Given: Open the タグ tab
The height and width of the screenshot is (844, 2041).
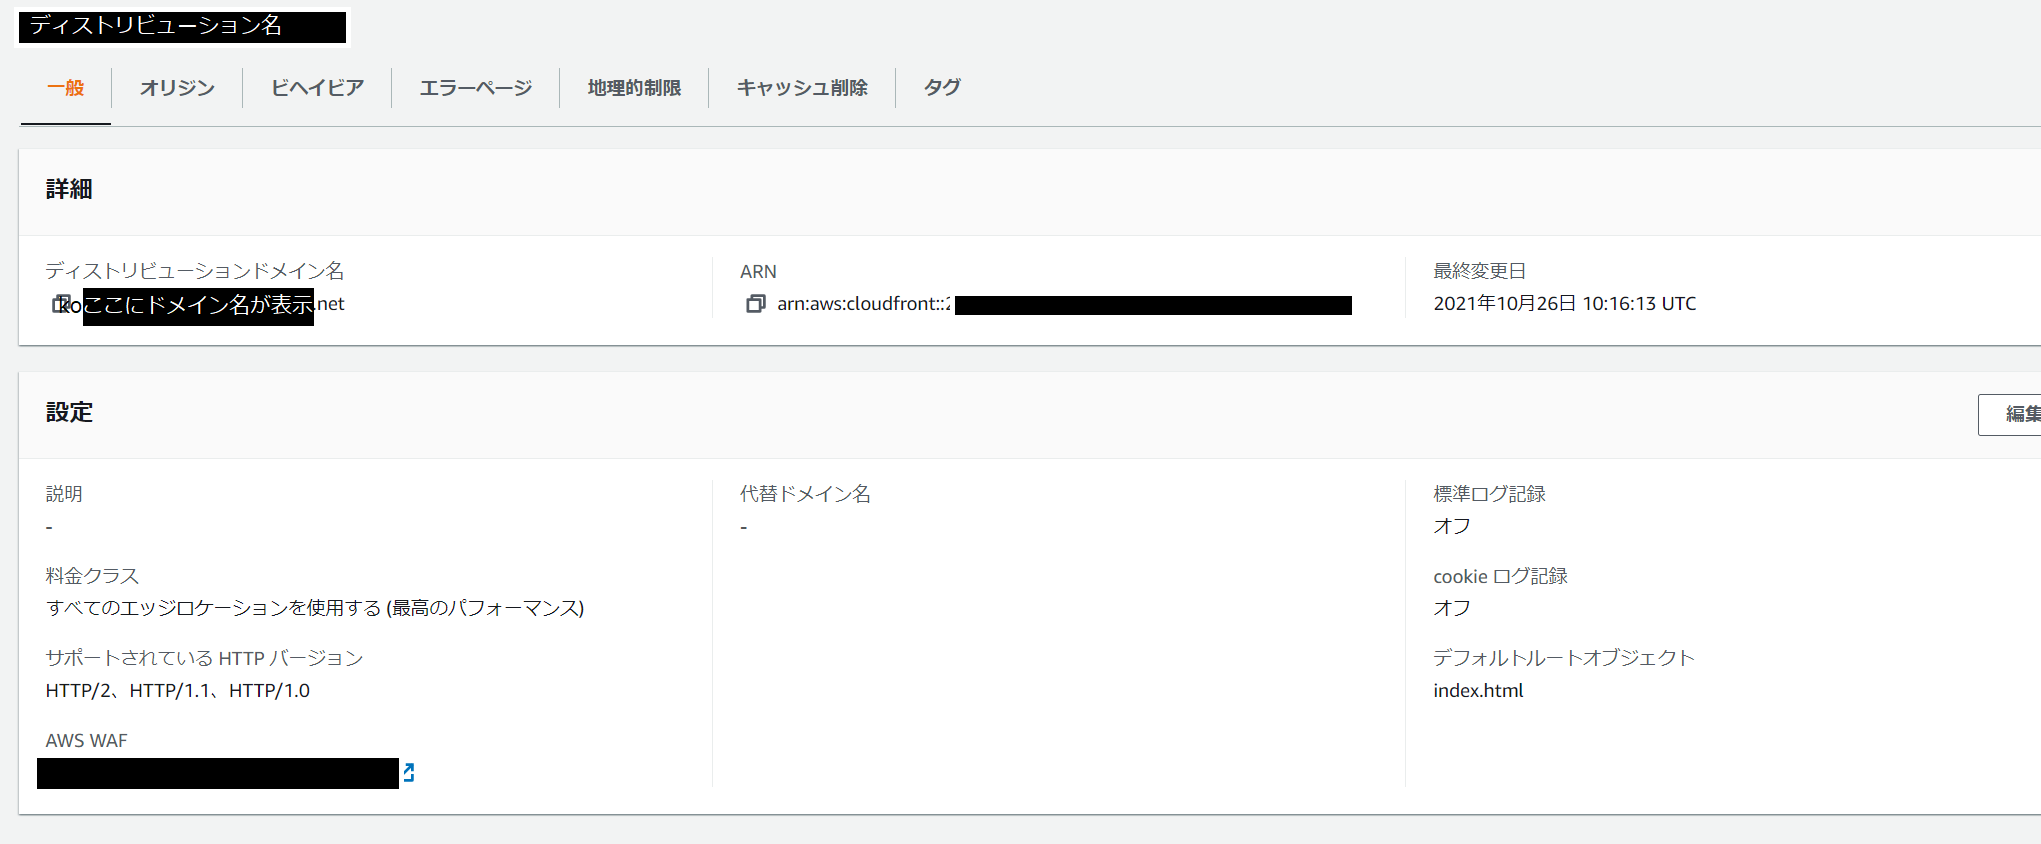Looking at the screenshot, I should point(942,88).
